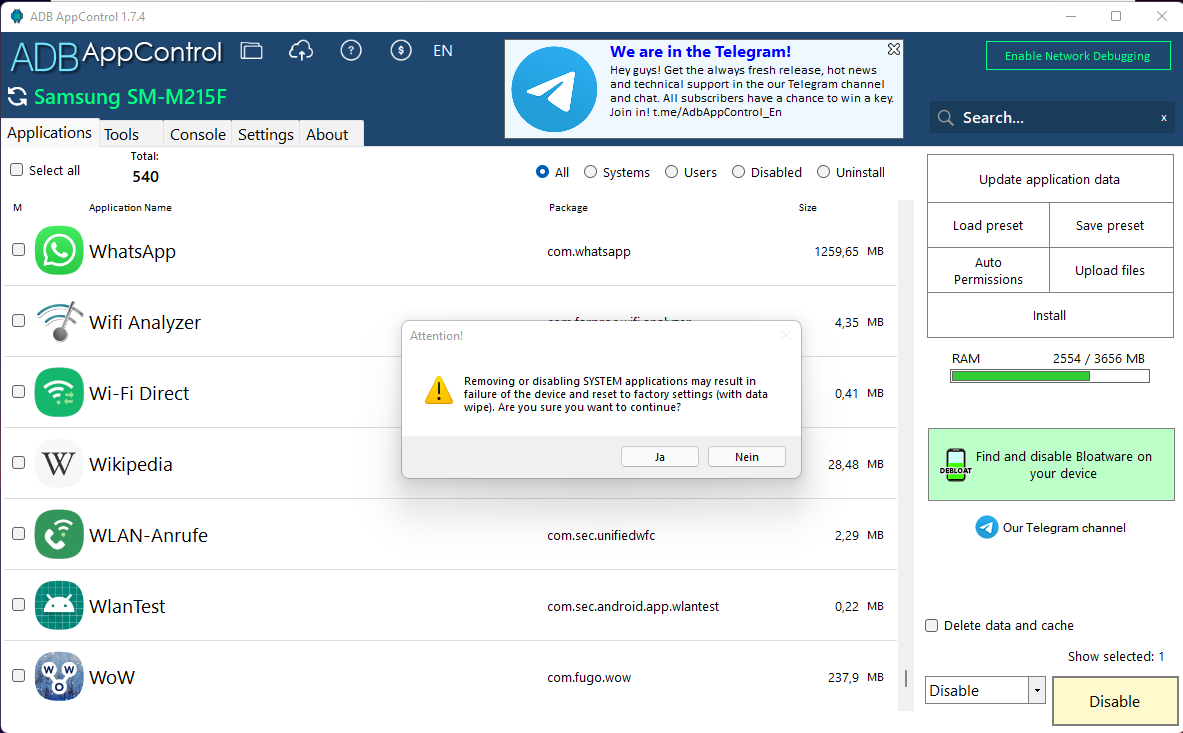Open Our Telegram channel link
Screen dimensions: 1183x733
(x=1064, y=528)
